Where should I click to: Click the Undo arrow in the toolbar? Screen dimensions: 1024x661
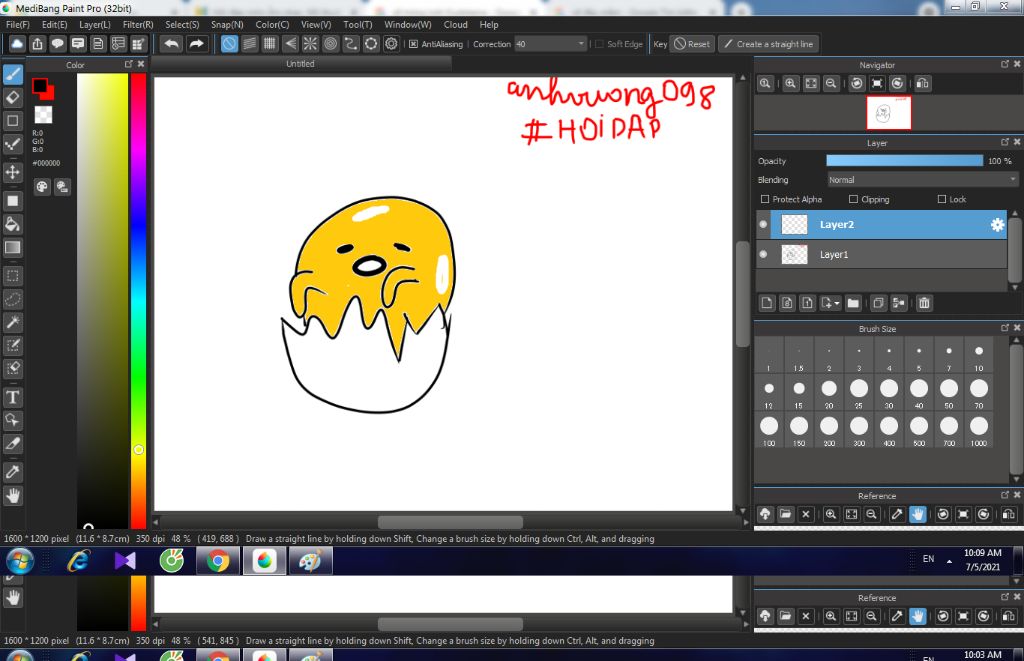[172, 44]
